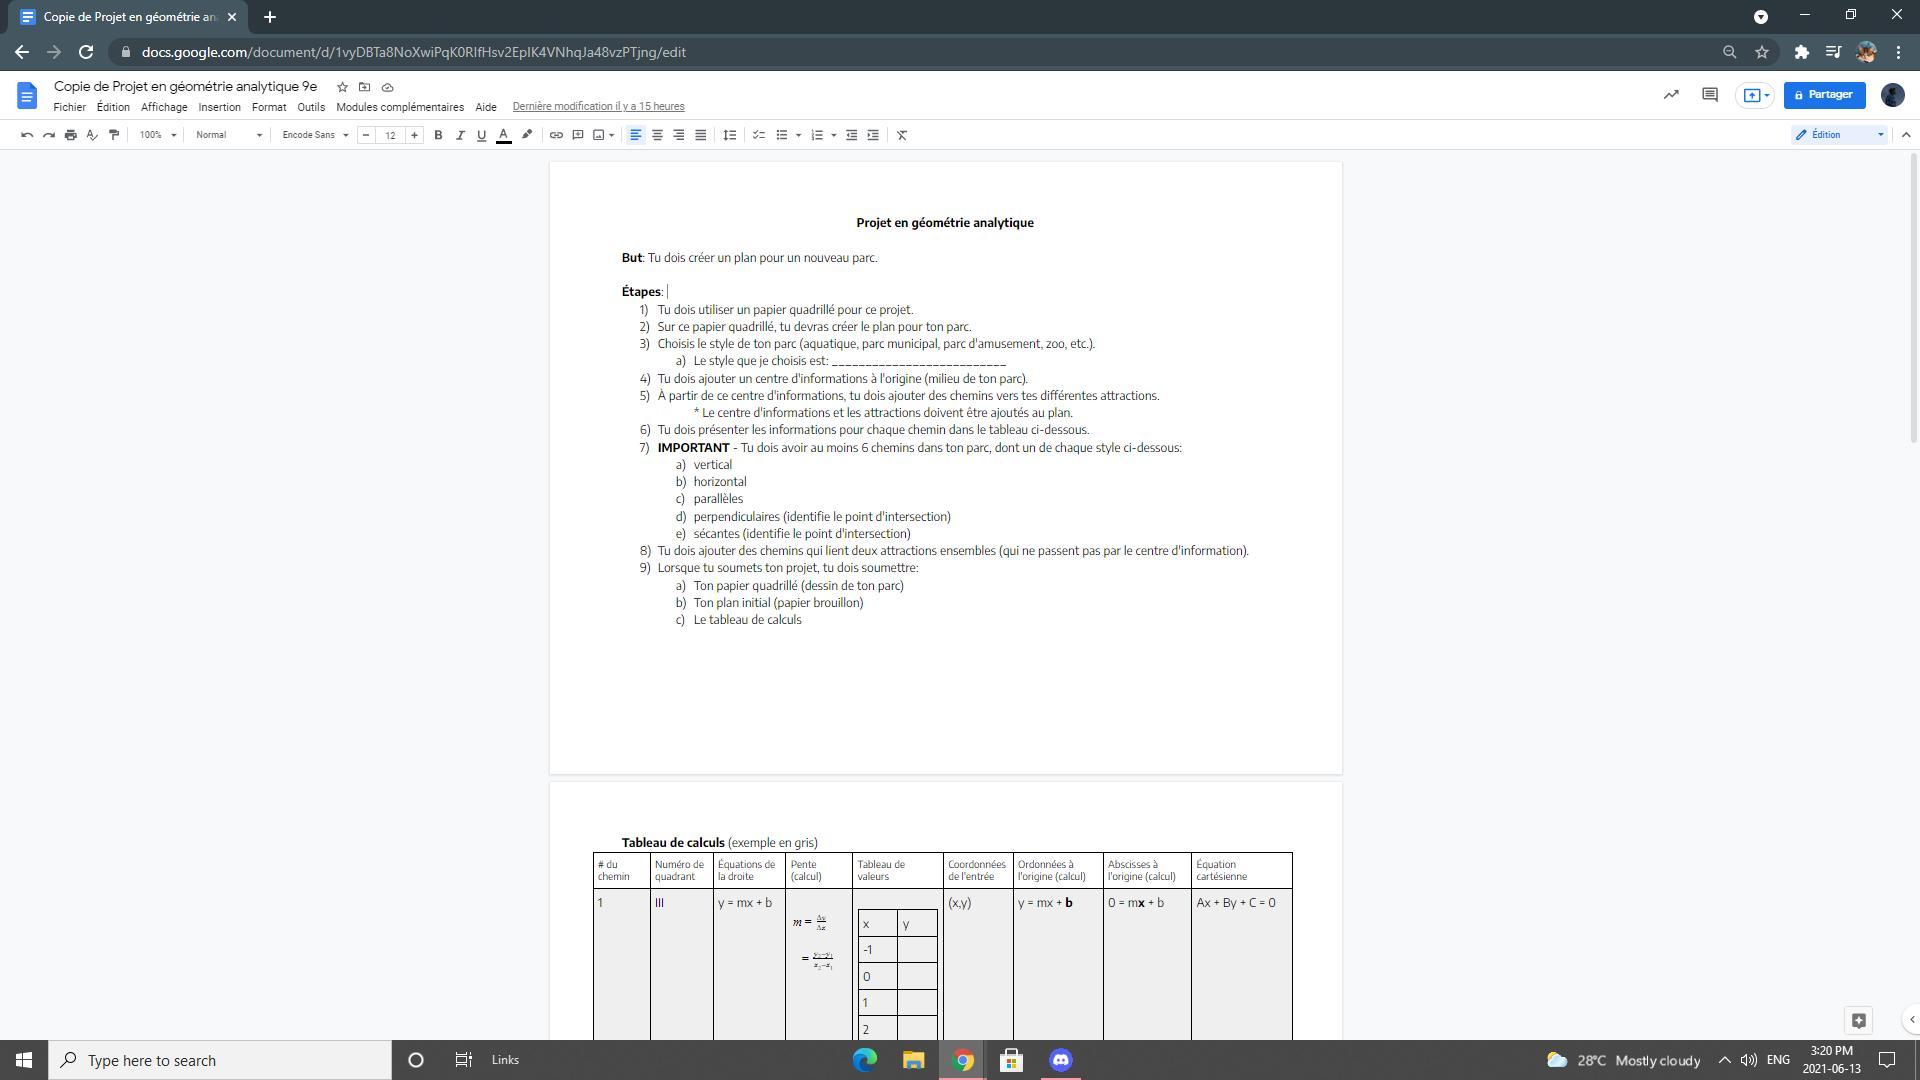Open the Insertion menu

coord(219,107)
